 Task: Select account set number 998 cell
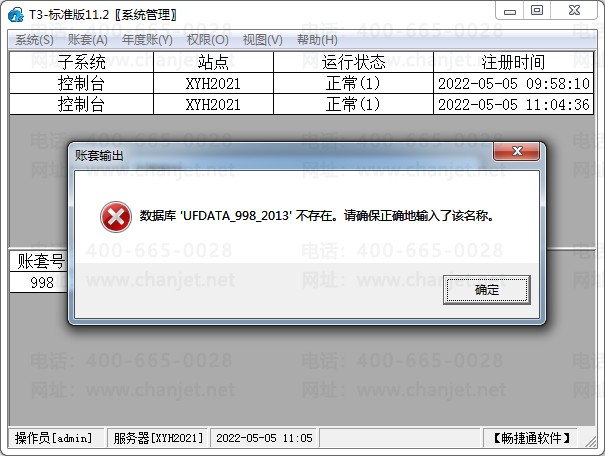pyautogui.click(x=39, y=282)
